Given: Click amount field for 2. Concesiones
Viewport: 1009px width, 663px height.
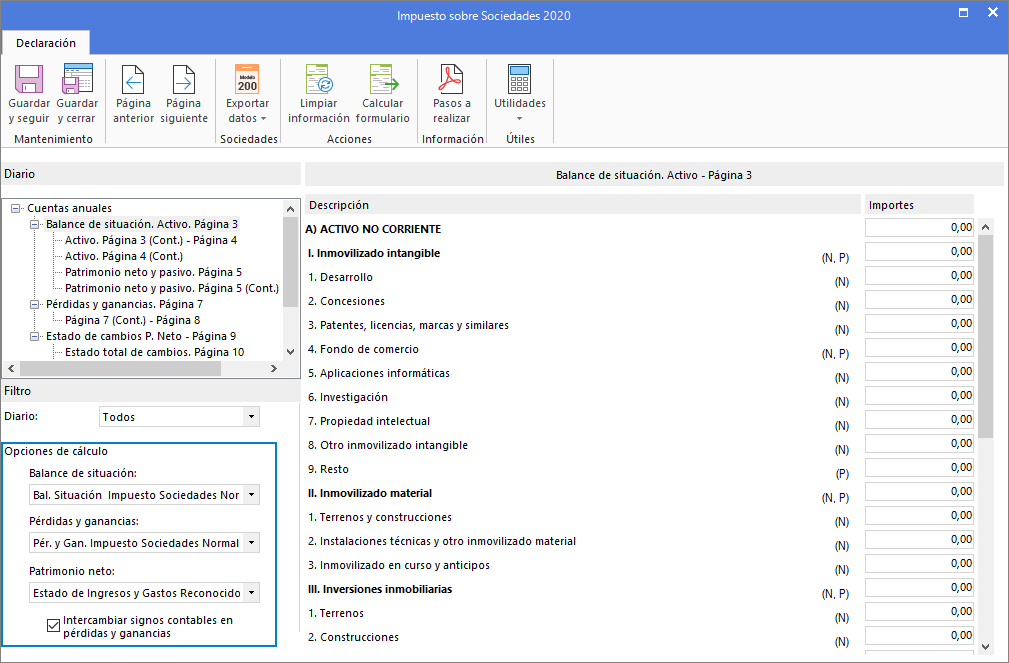Looking at the screenshot, I should [x=919, y=299].
